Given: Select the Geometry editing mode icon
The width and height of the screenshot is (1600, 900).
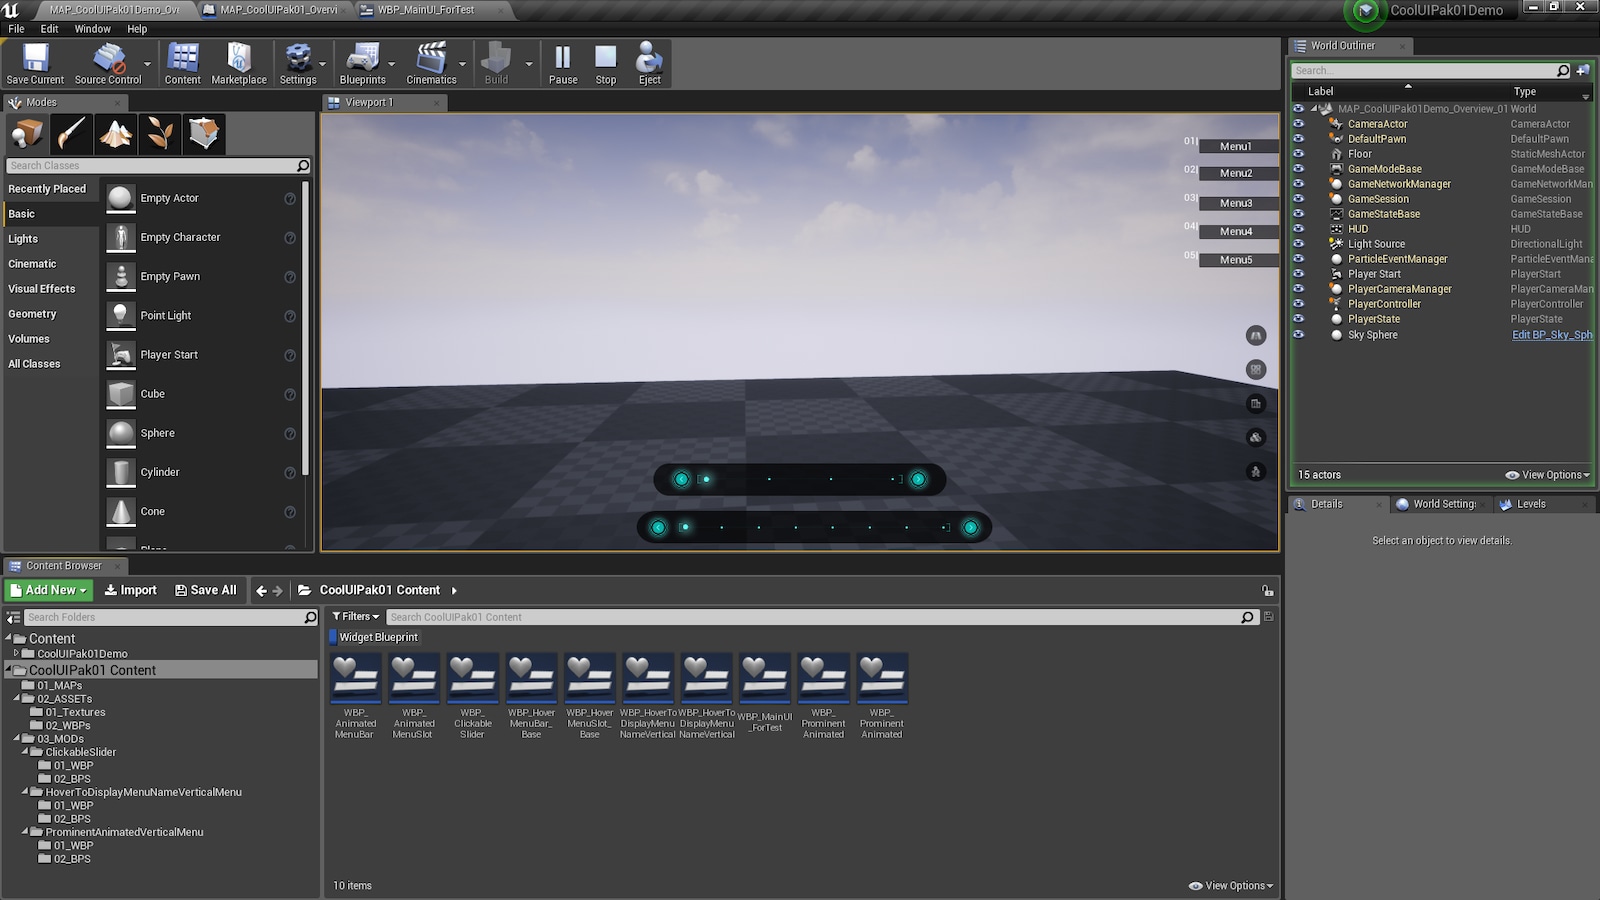Looking at the screenshot, I should [204, 133].
